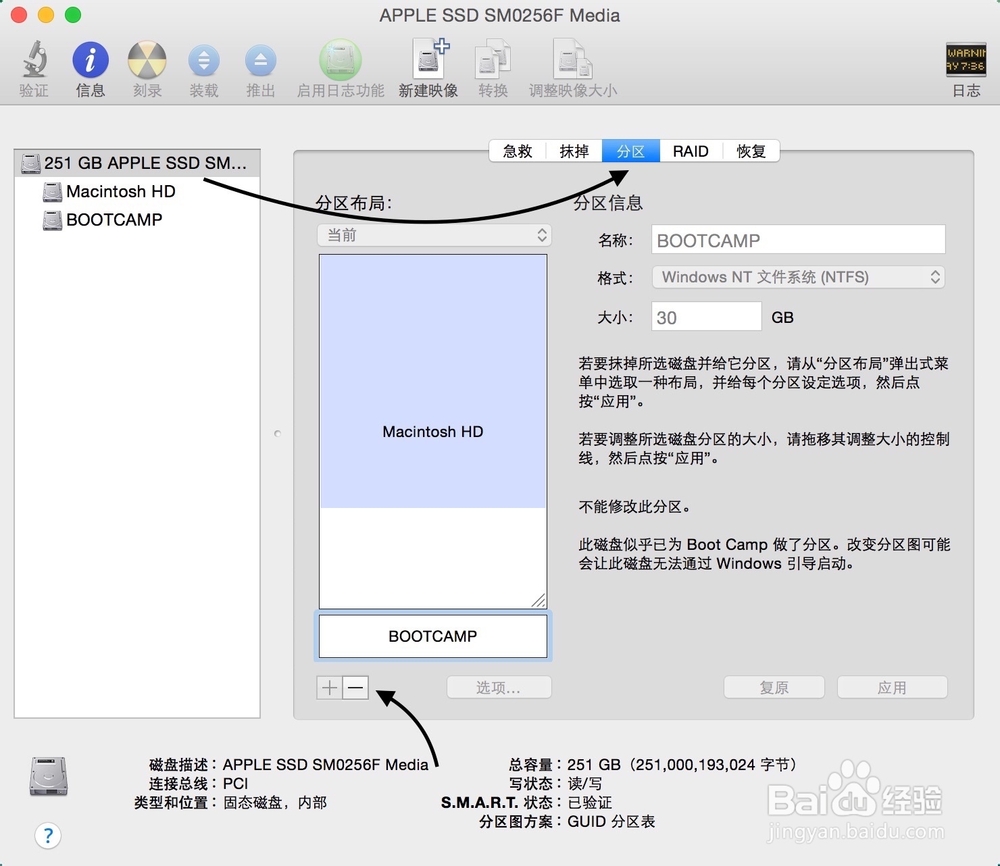Switch to the RAID tab
The image size is (1000, 866).
(690, 151)
